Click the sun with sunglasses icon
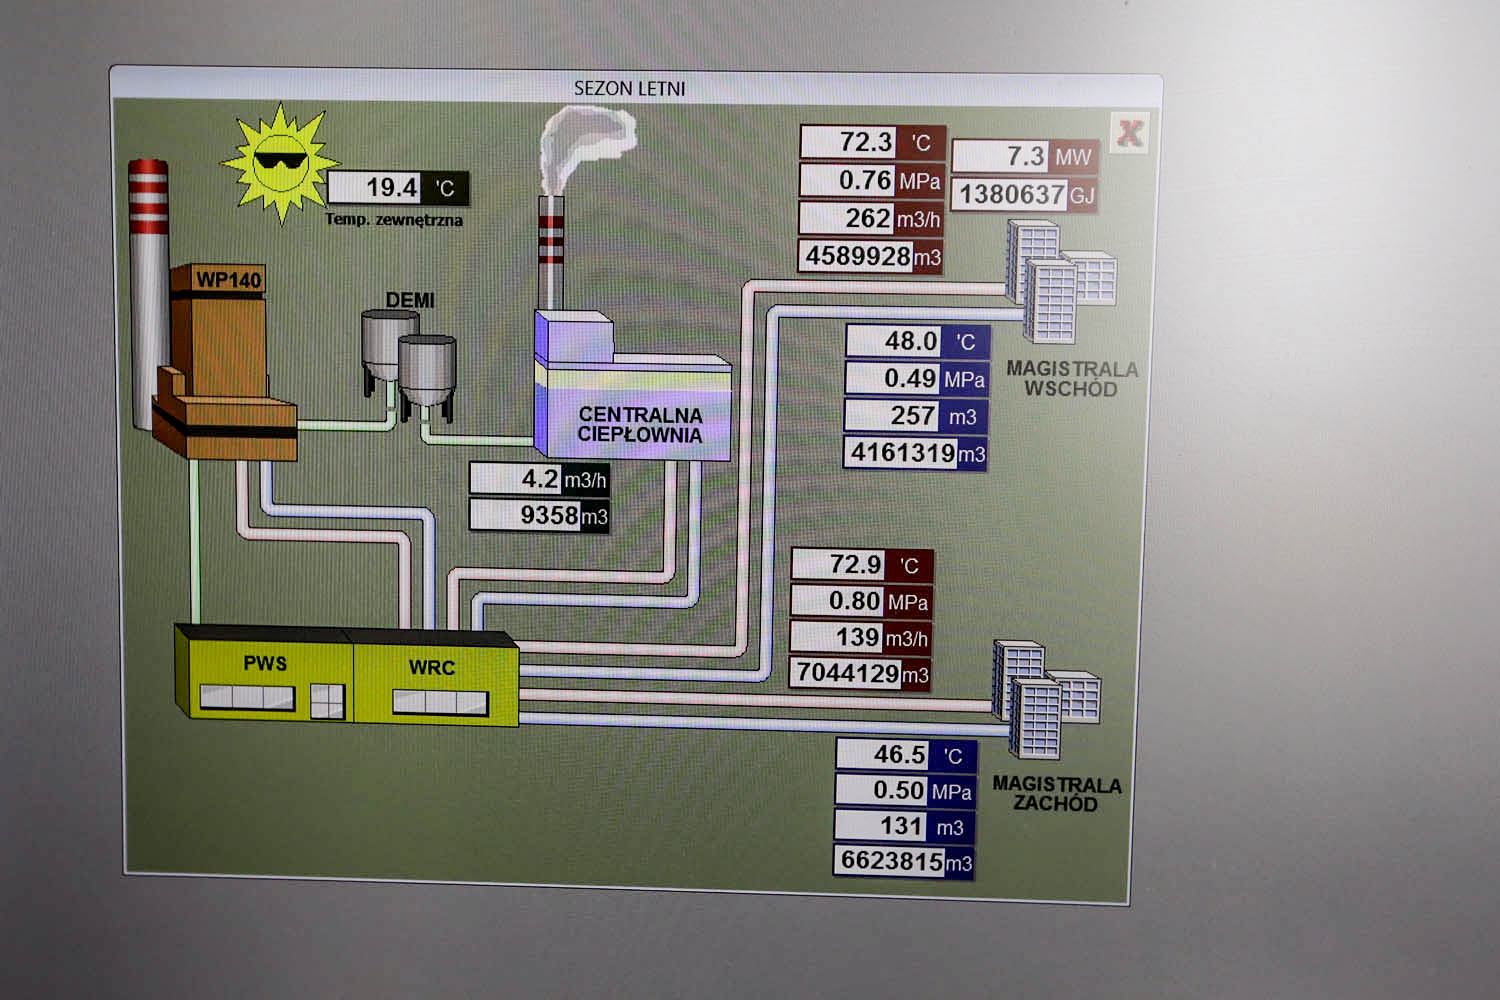 point(279,162)
